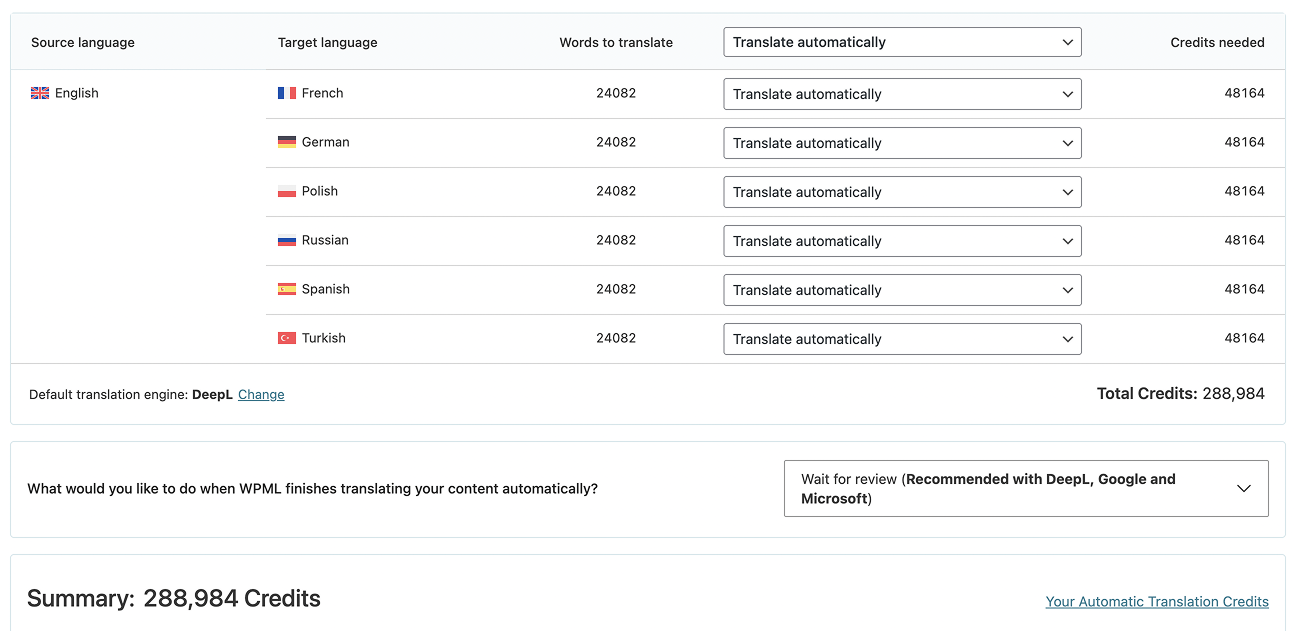
Task: Open translation method dropdown for Spanish
Action: tap(902, 290)
